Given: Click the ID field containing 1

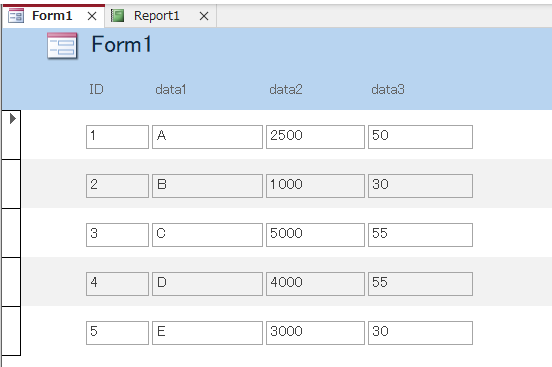Looking at the screenshot, I should point(117,137).
